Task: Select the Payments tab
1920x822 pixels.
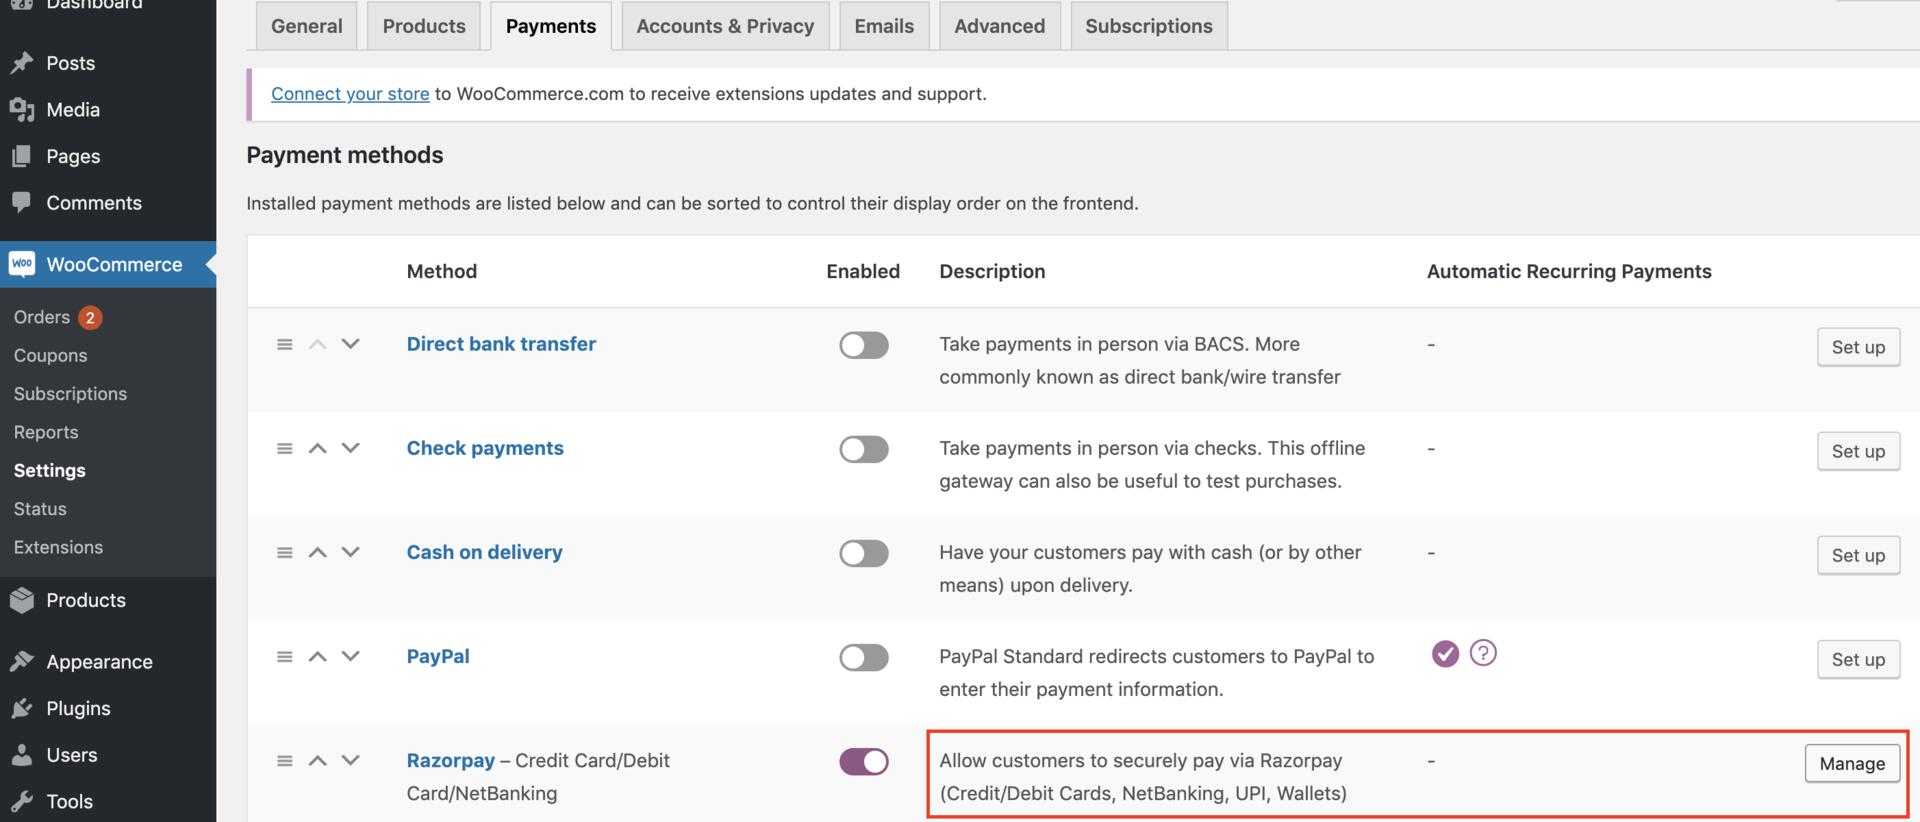Action: [x=551, y=26]
